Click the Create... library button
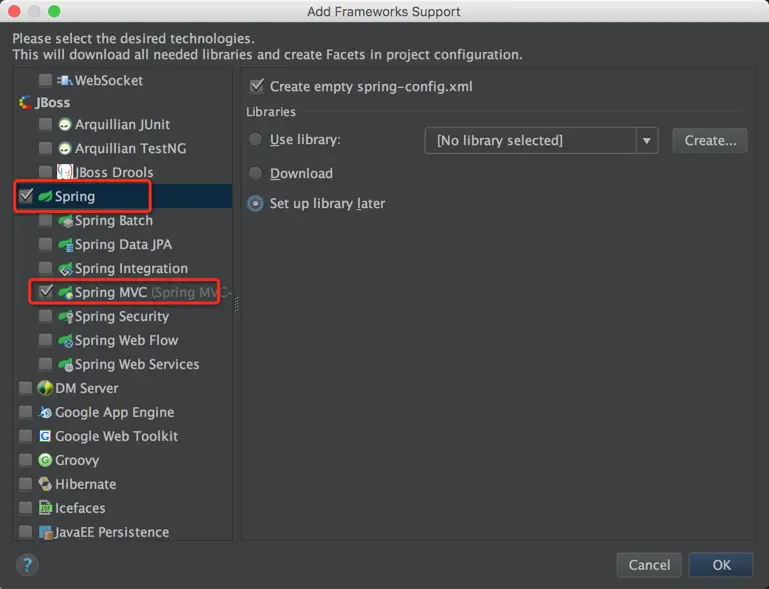Image resolution: width=769 pixels, height=589 pixels. pos(710,141)
